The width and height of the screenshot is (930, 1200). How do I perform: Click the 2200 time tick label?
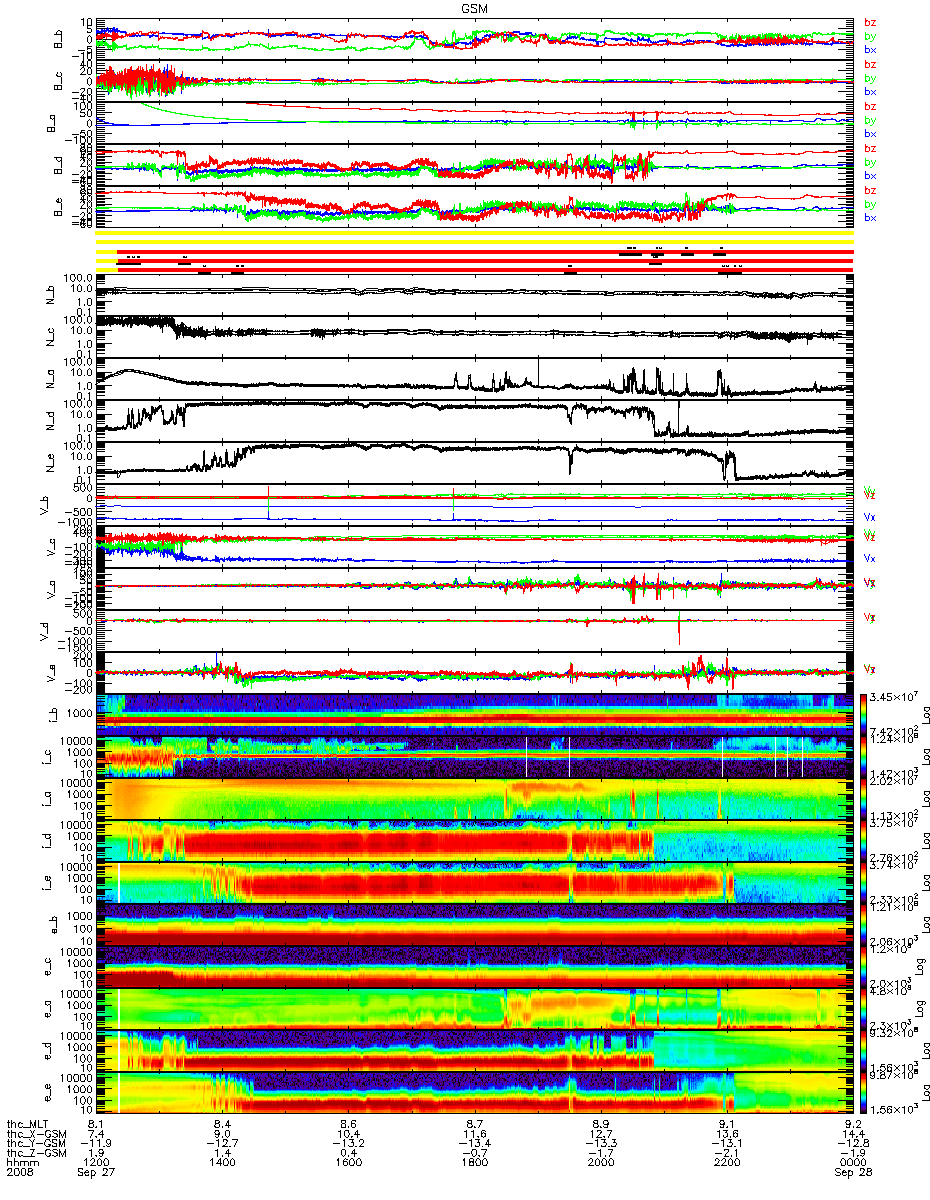[x=727, y=1164]
